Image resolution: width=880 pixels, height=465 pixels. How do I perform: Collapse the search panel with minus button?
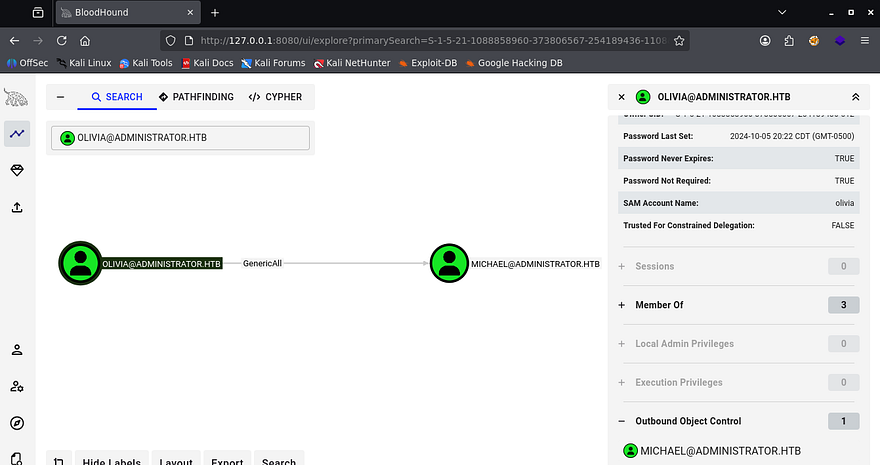(x=60, y=97)
